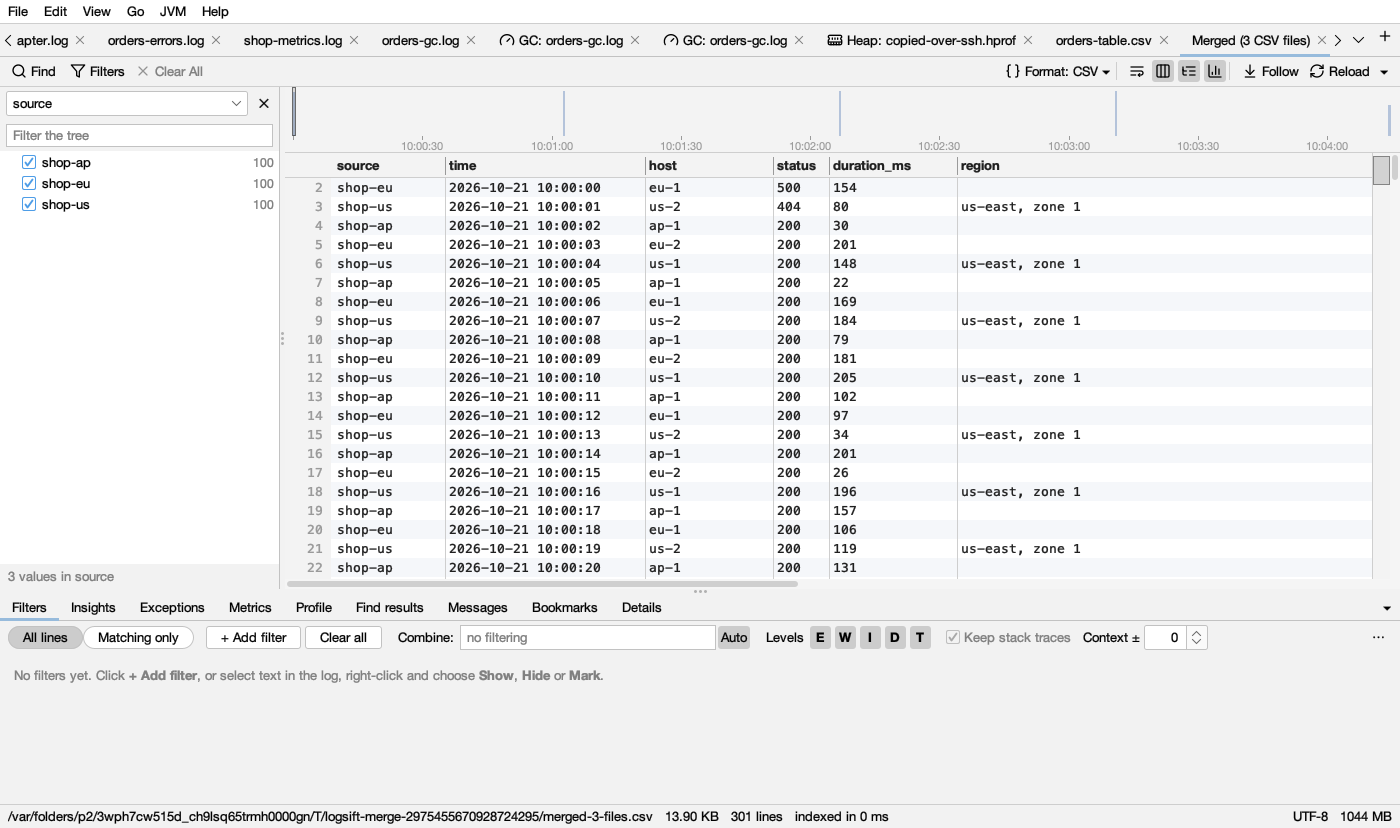The image size is (1400, 828).
Task: Uncheck the shop-ap source checkbox
Action: 29,162
